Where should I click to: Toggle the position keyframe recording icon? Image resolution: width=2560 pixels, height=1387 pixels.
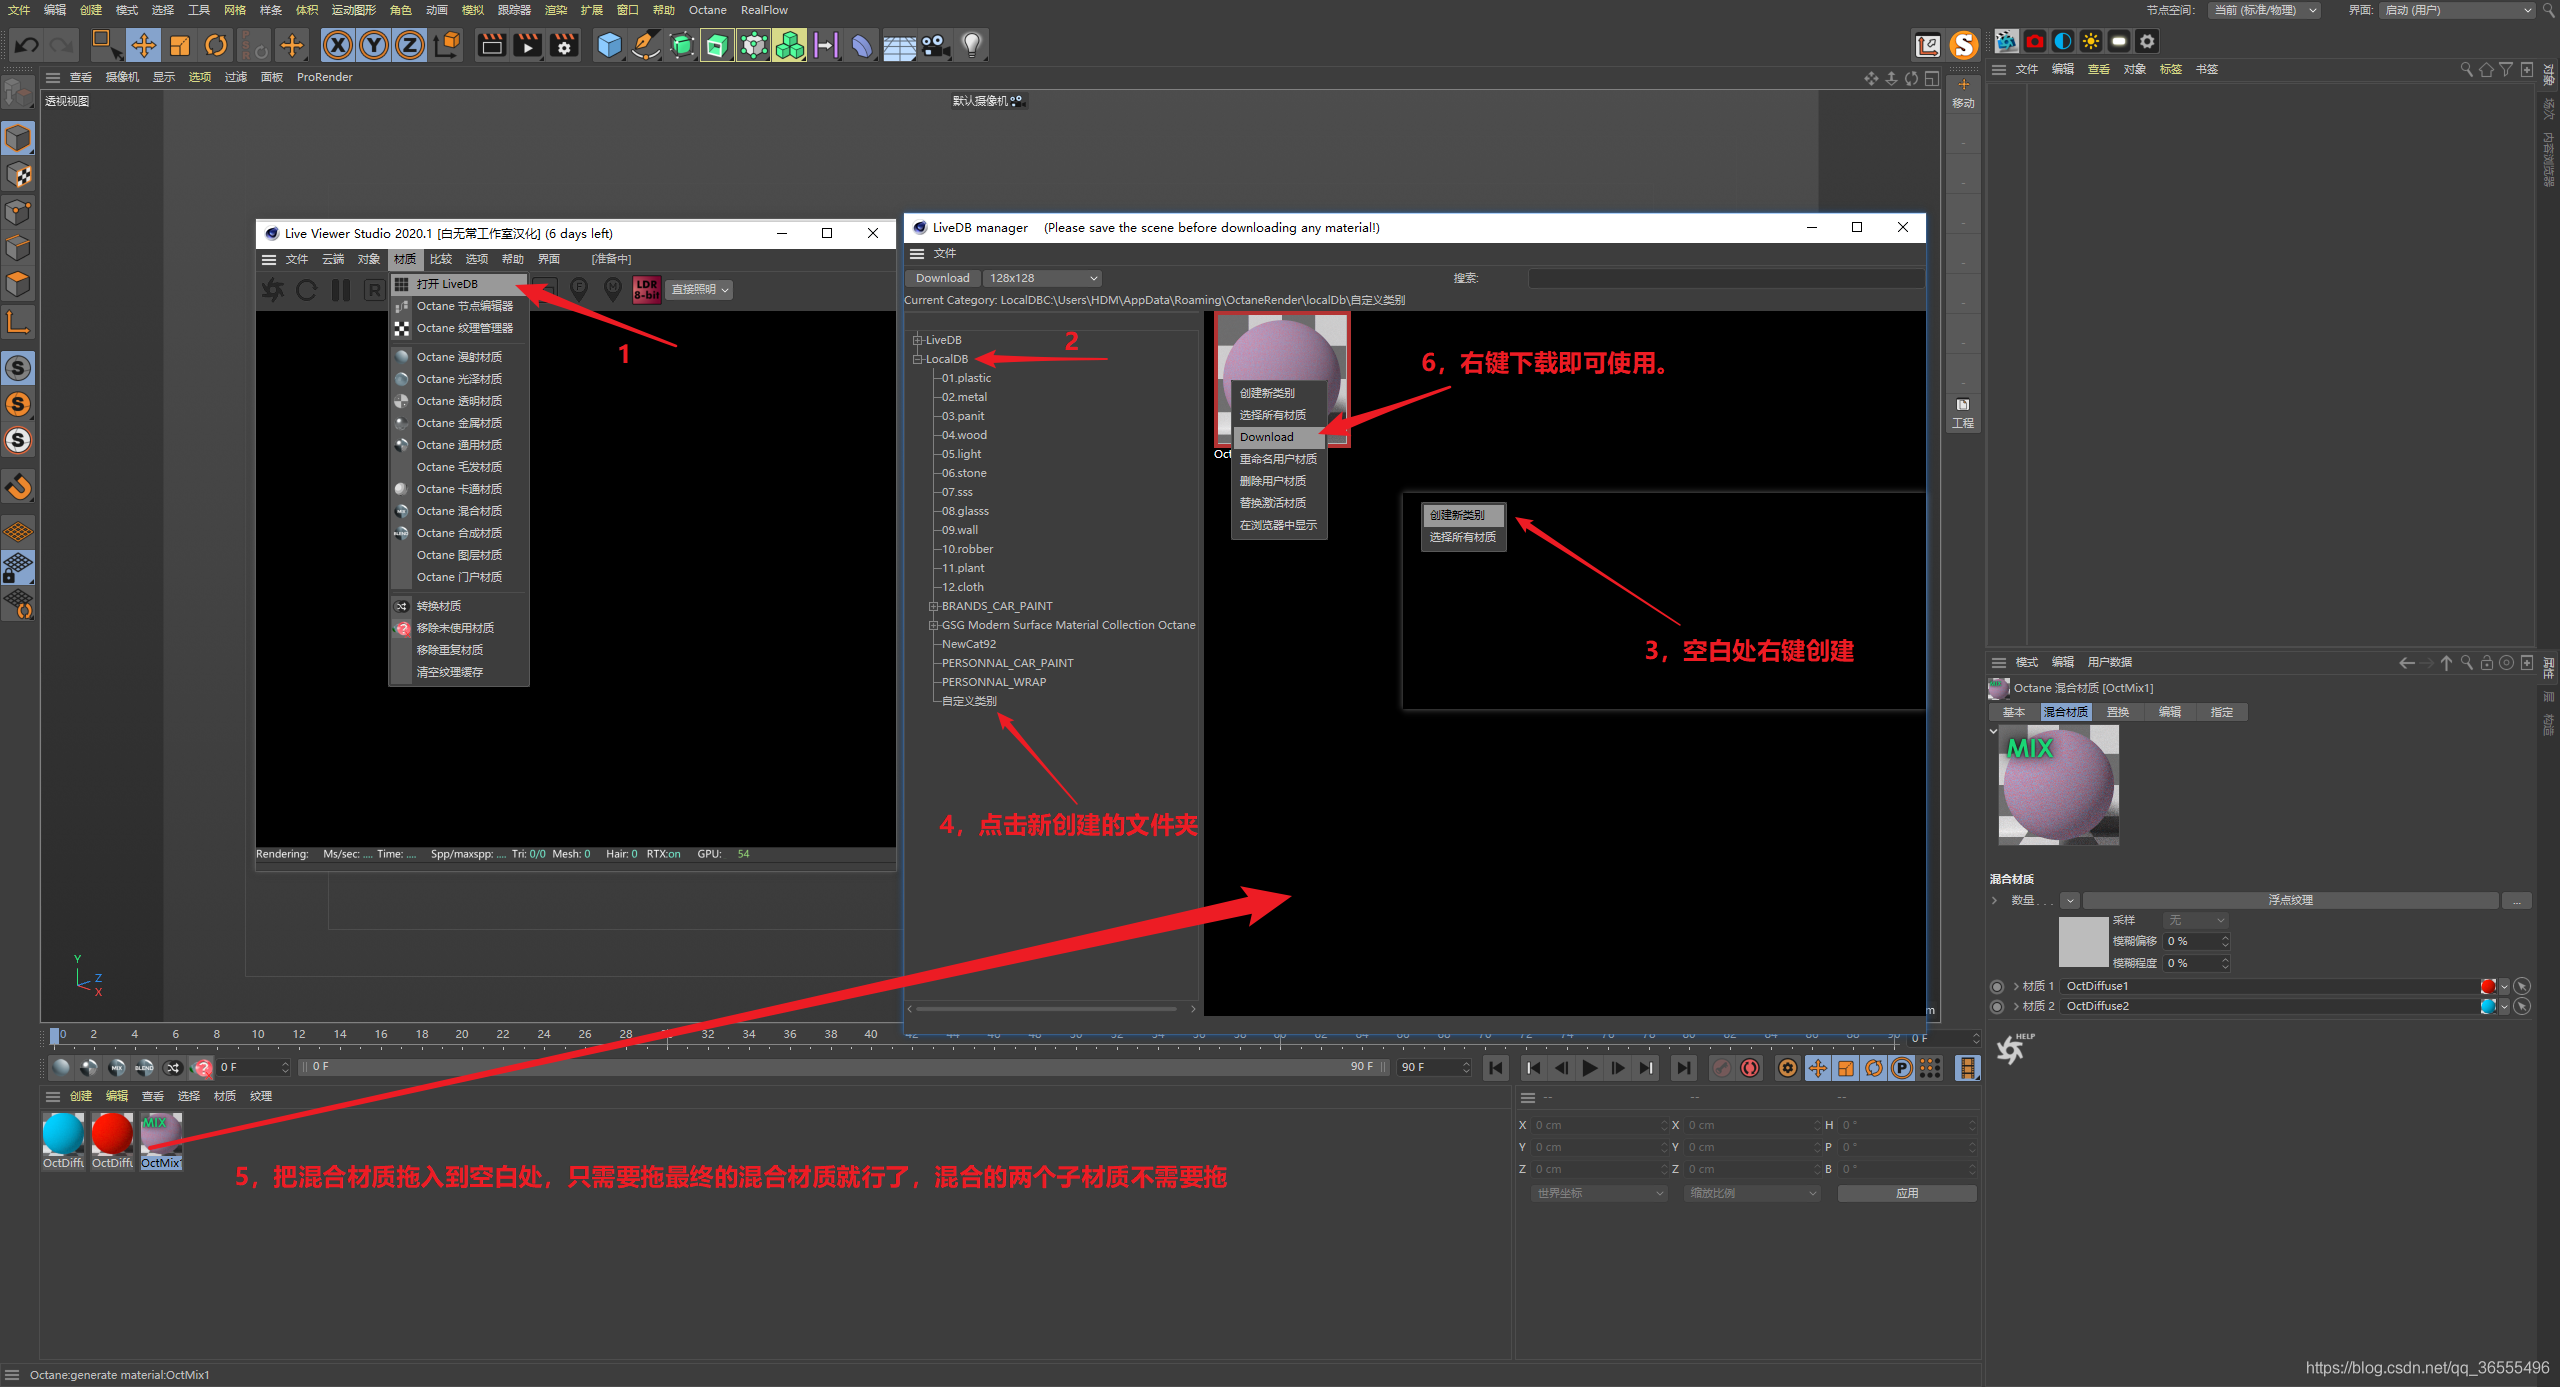click(1817, 1068)
